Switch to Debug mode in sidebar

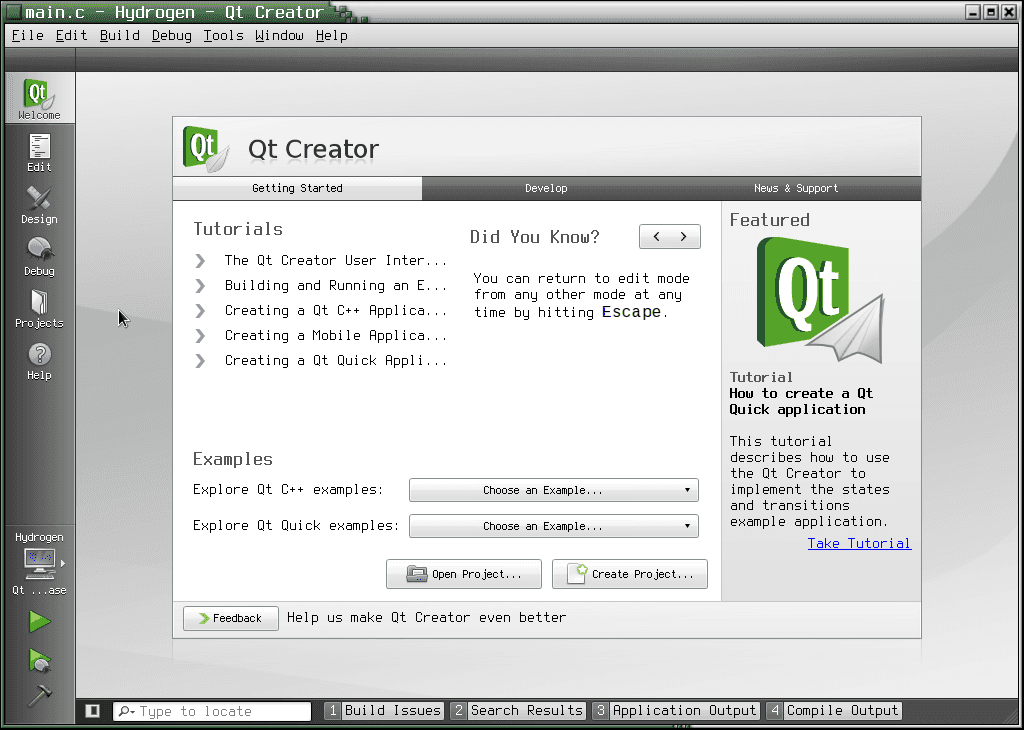(x=39, y=257)
